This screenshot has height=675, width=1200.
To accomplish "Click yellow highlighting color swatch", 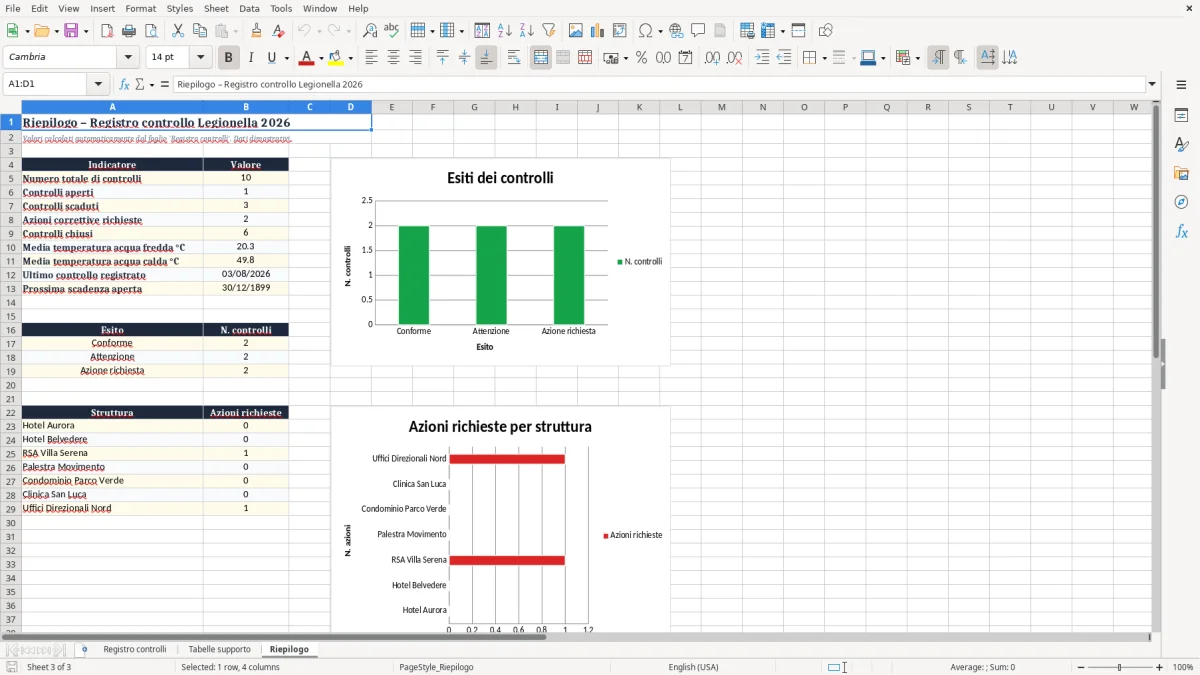I will tap(337, 58).
